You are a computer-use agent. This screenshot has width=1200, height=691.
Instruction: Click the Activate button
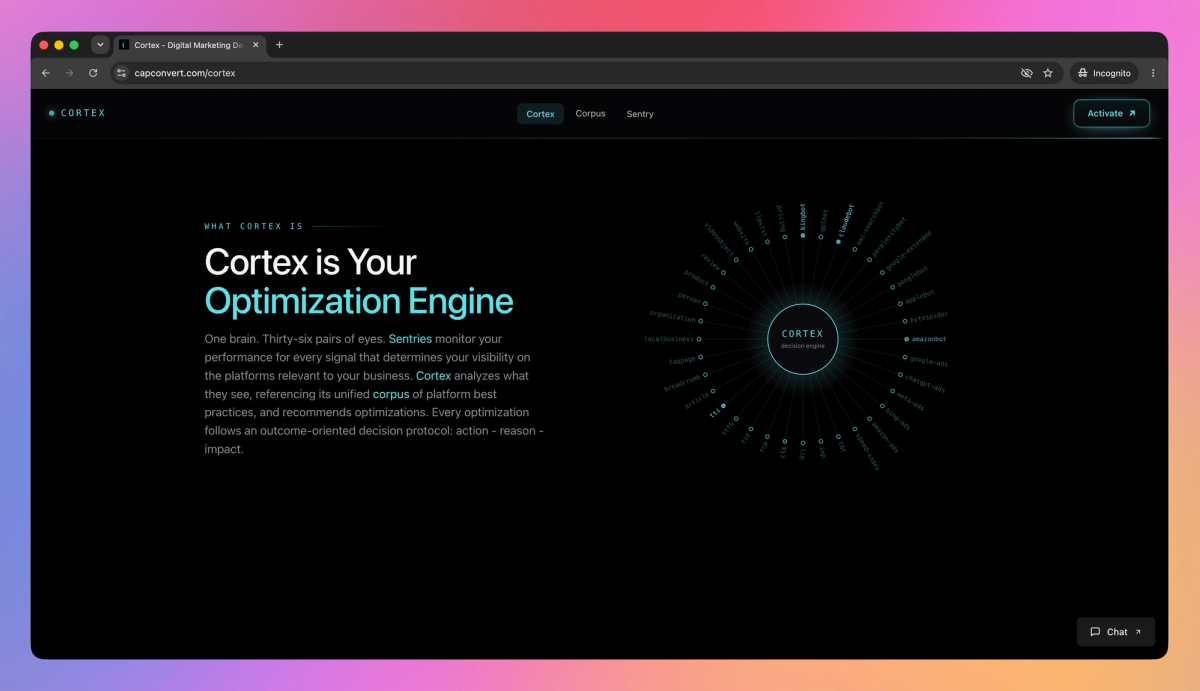click(x=1111, y=113)
